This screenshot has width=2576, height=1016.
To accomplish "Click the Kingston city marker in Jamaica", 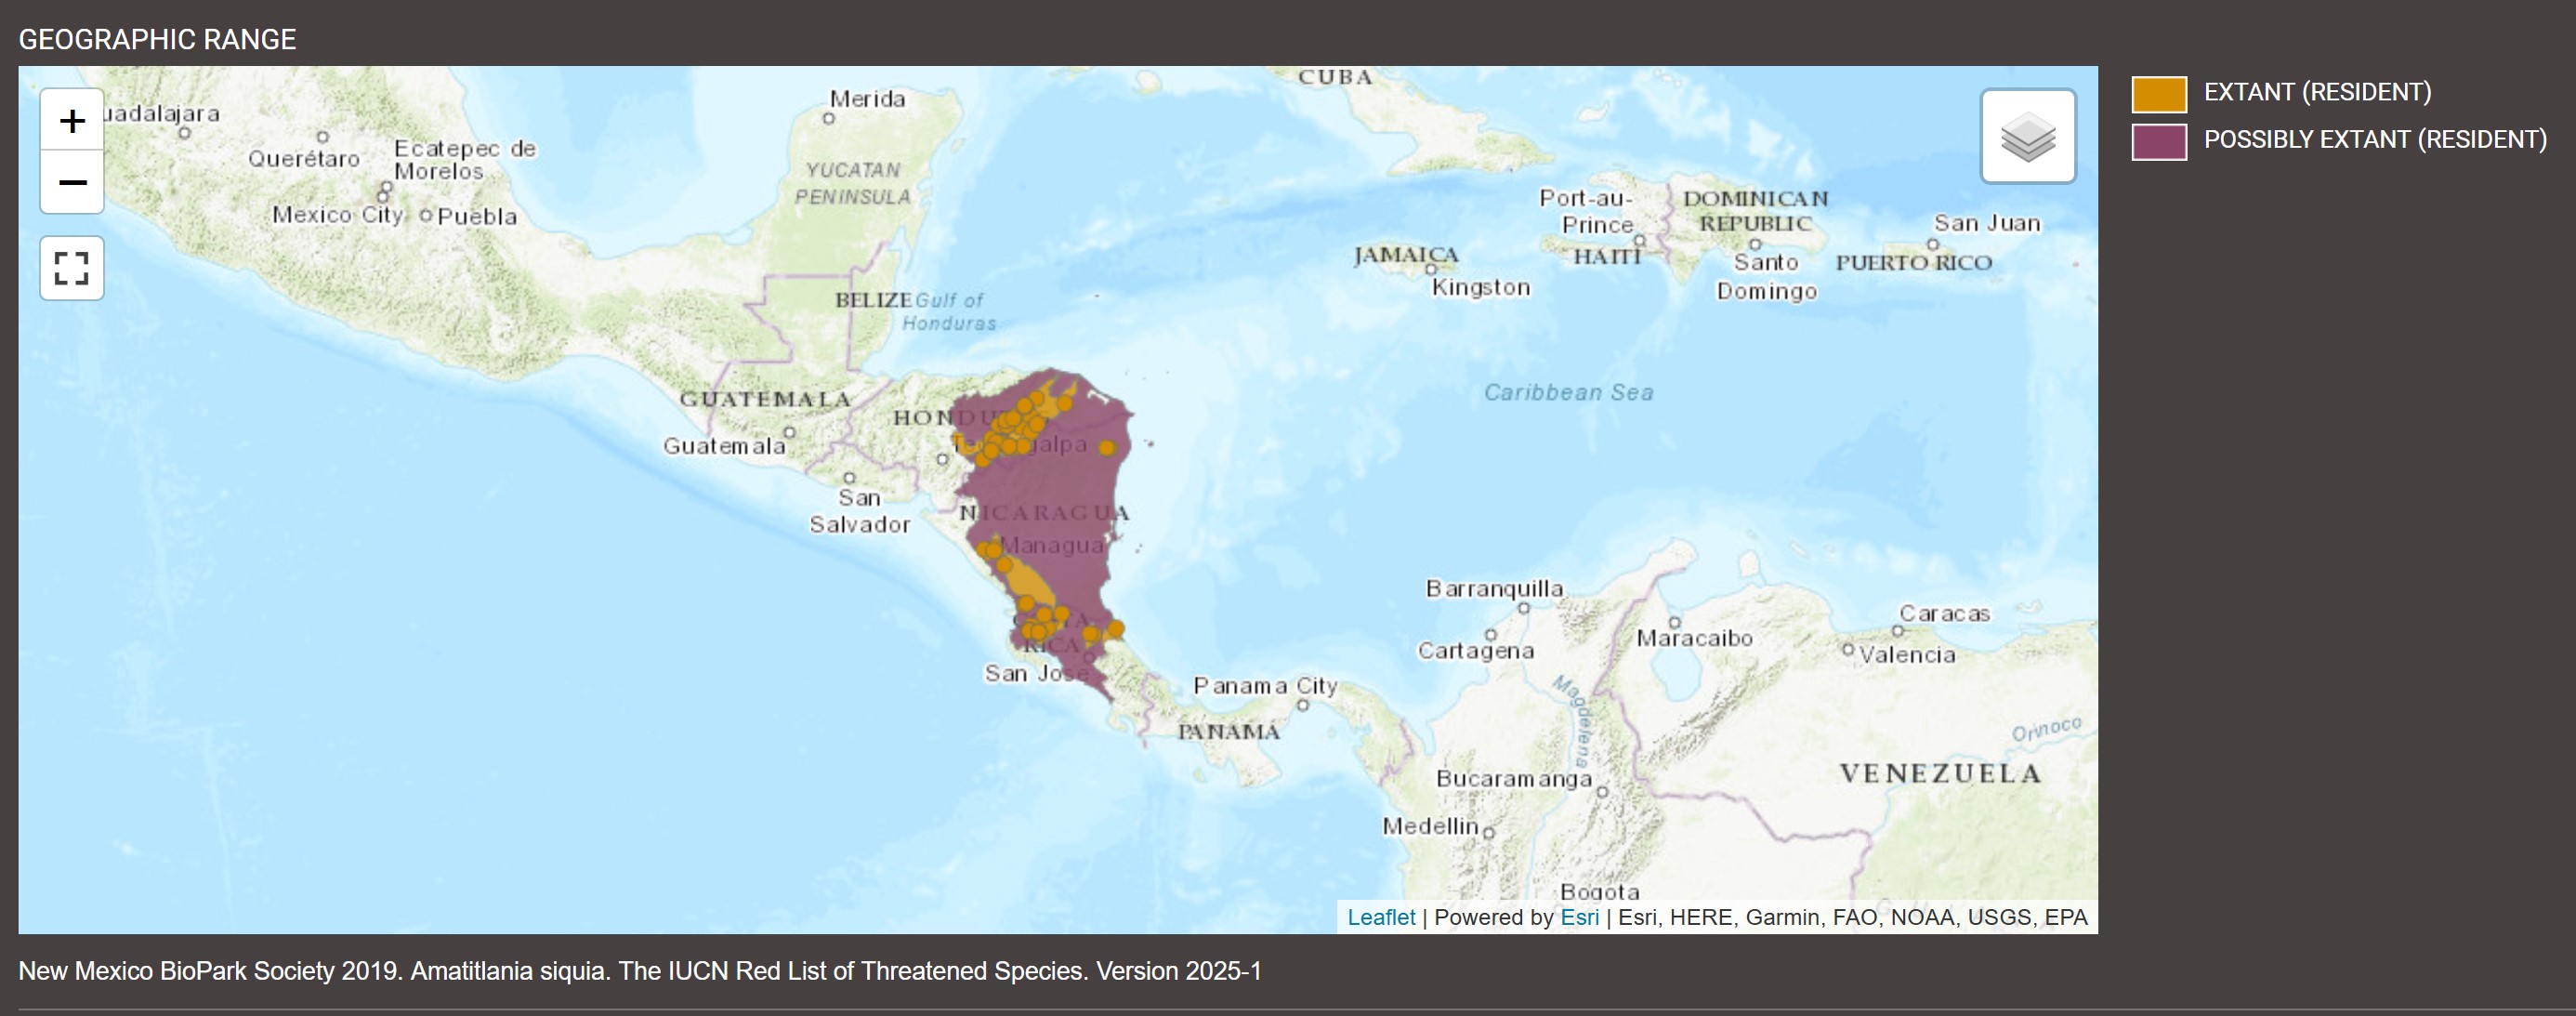I will pos(1430,269).
